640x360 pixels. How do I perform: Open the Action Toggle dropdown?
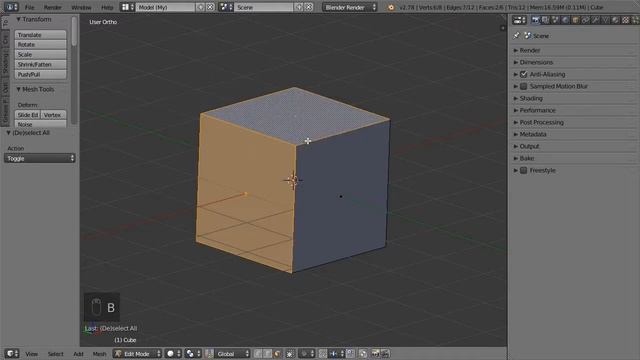[x=40, y=158]
